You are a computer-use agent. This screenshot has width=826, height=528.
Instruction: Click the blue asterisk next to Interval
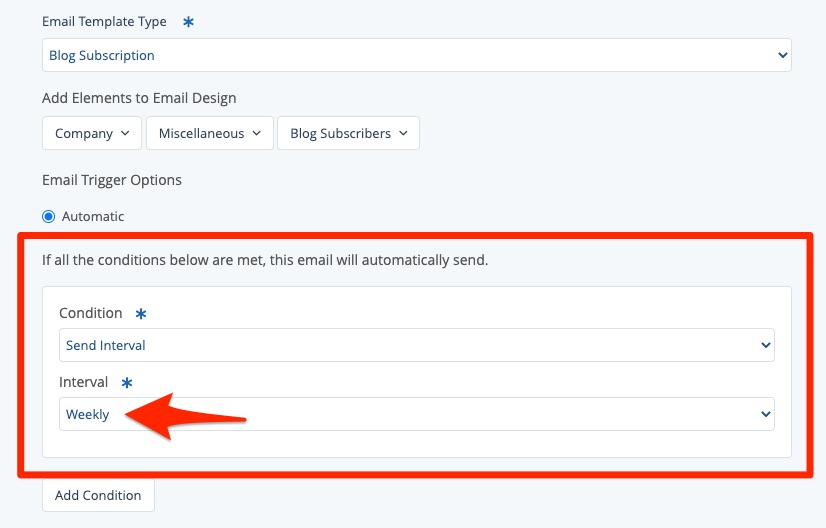click(x=127, y=383)
